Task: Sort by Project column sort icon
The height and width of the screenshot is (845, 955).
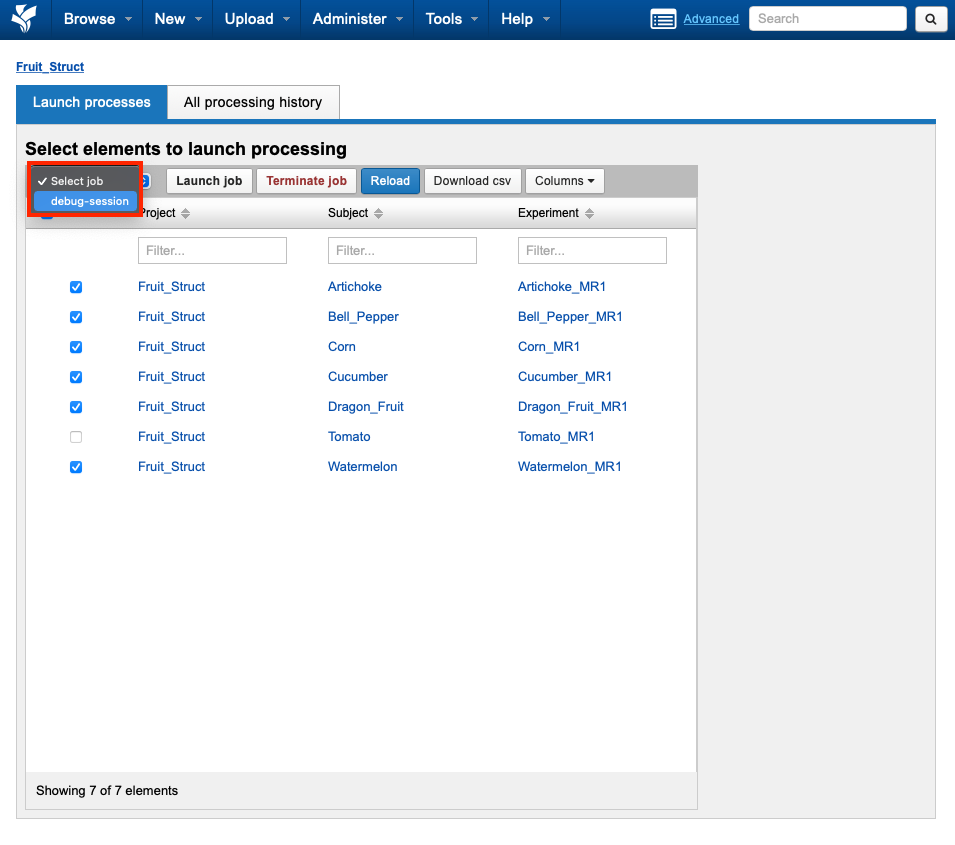Action: pos(185,214)
